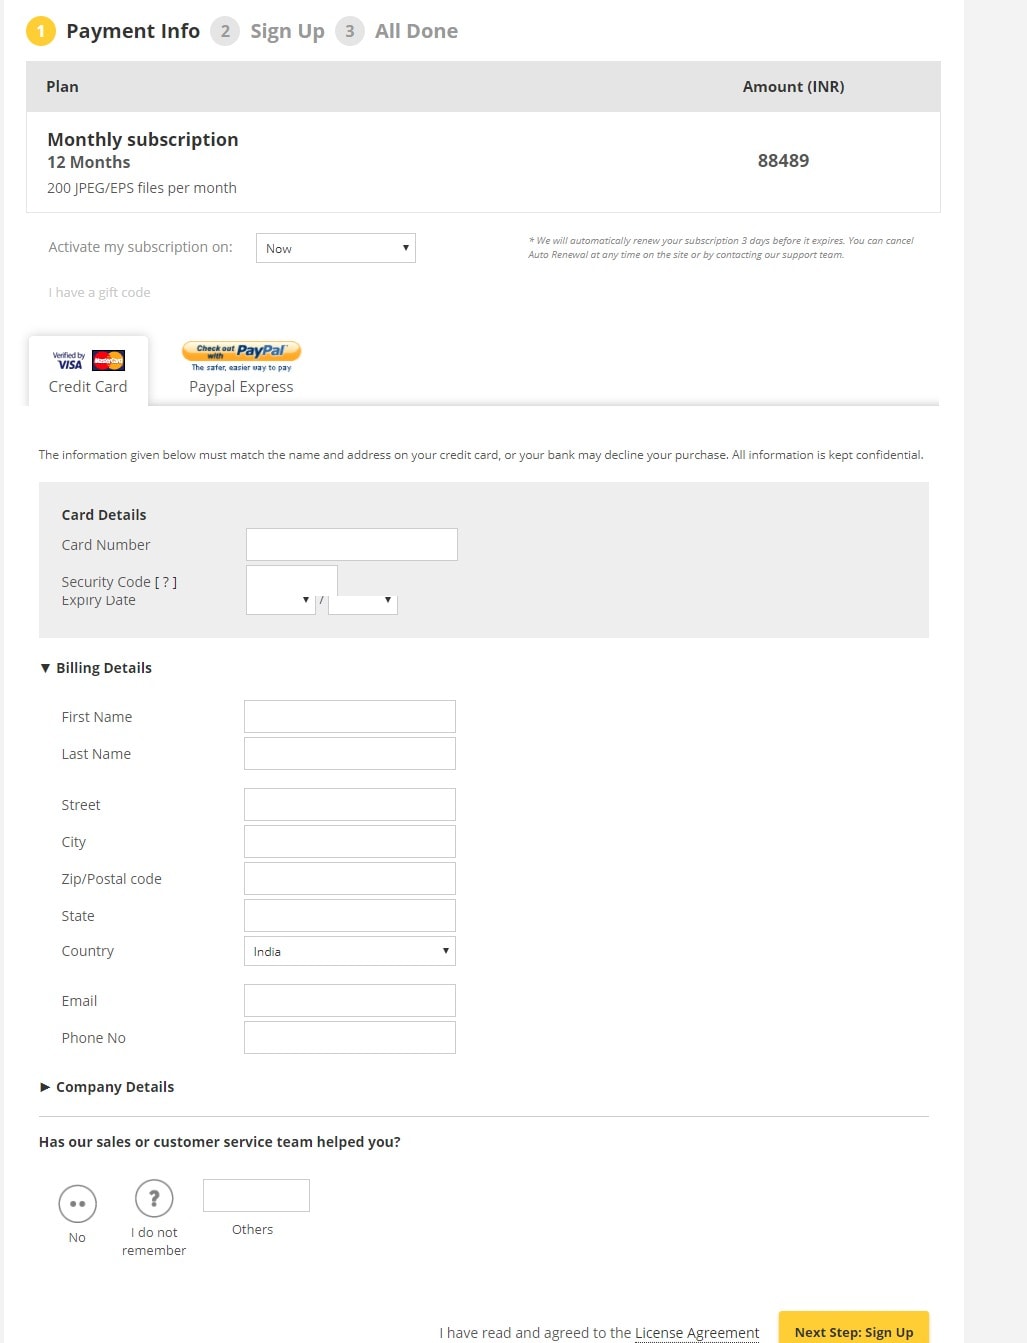Expand the Company Details section

coord(107,1087)
